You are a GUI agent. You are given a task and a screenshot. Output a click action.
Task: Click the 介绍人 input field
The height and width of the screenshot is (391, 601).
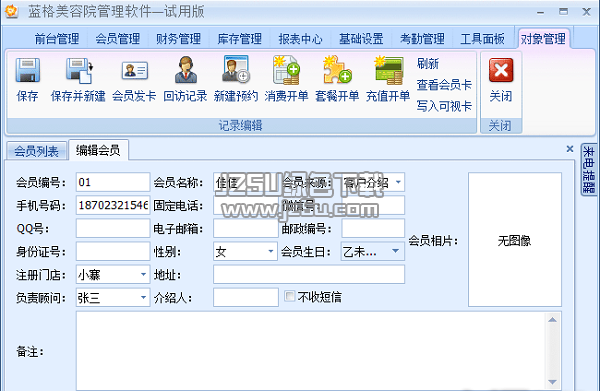click(246, 297)
